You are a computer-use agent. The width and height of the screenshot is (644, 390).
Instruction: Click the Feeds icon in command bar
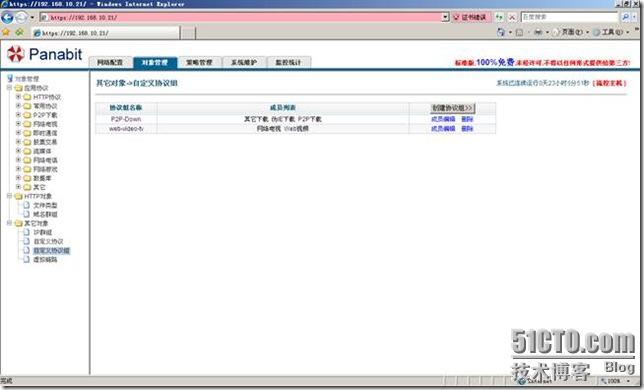coord(520,32)
